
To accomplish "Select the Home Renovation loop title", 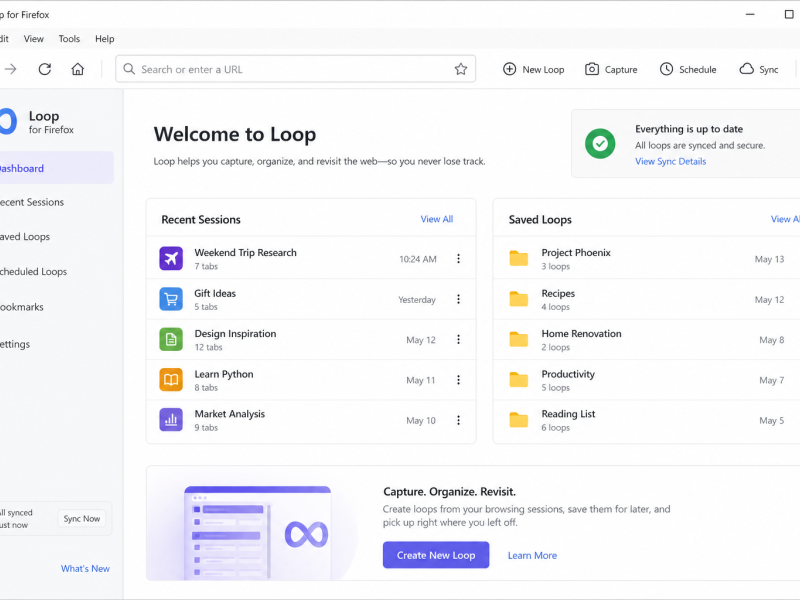I will pos(581,334).
